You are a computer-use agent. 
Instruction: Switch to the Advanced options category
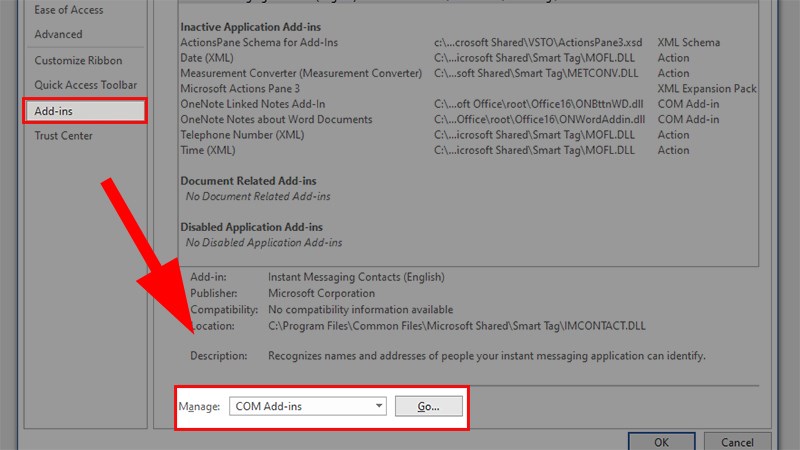pos(58,34)
